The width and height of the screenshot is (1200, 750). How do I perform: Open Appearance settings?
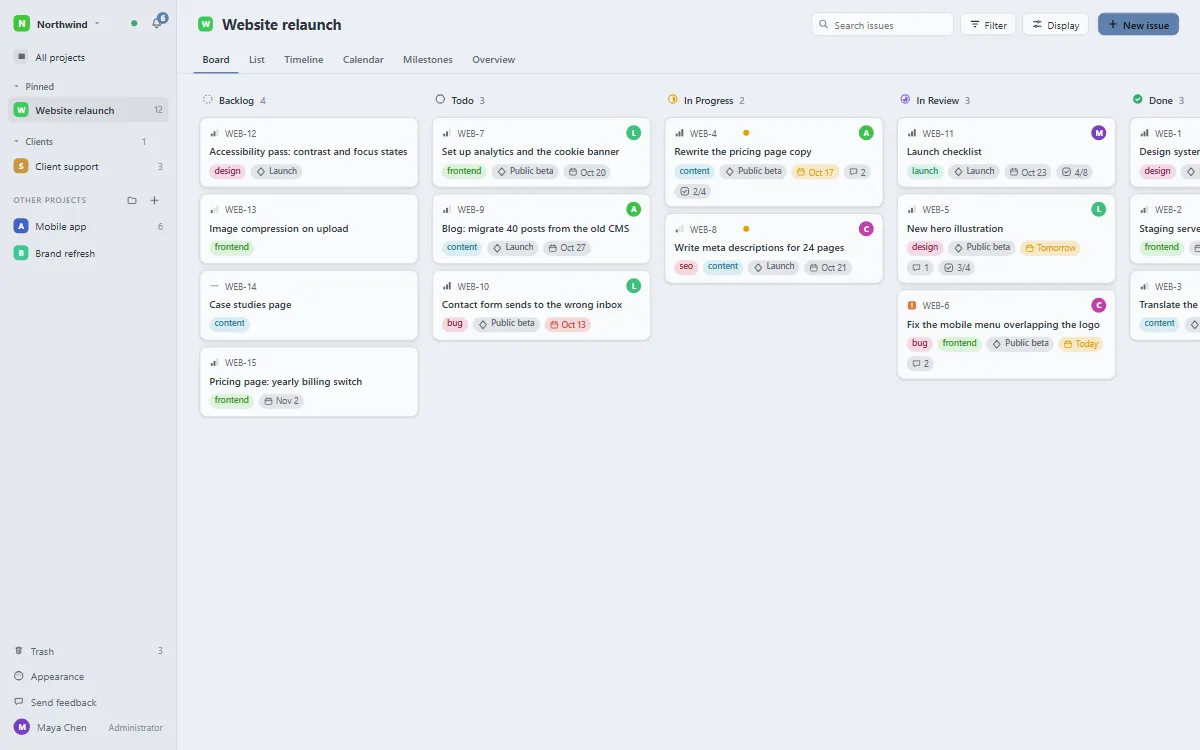point(88,677)
